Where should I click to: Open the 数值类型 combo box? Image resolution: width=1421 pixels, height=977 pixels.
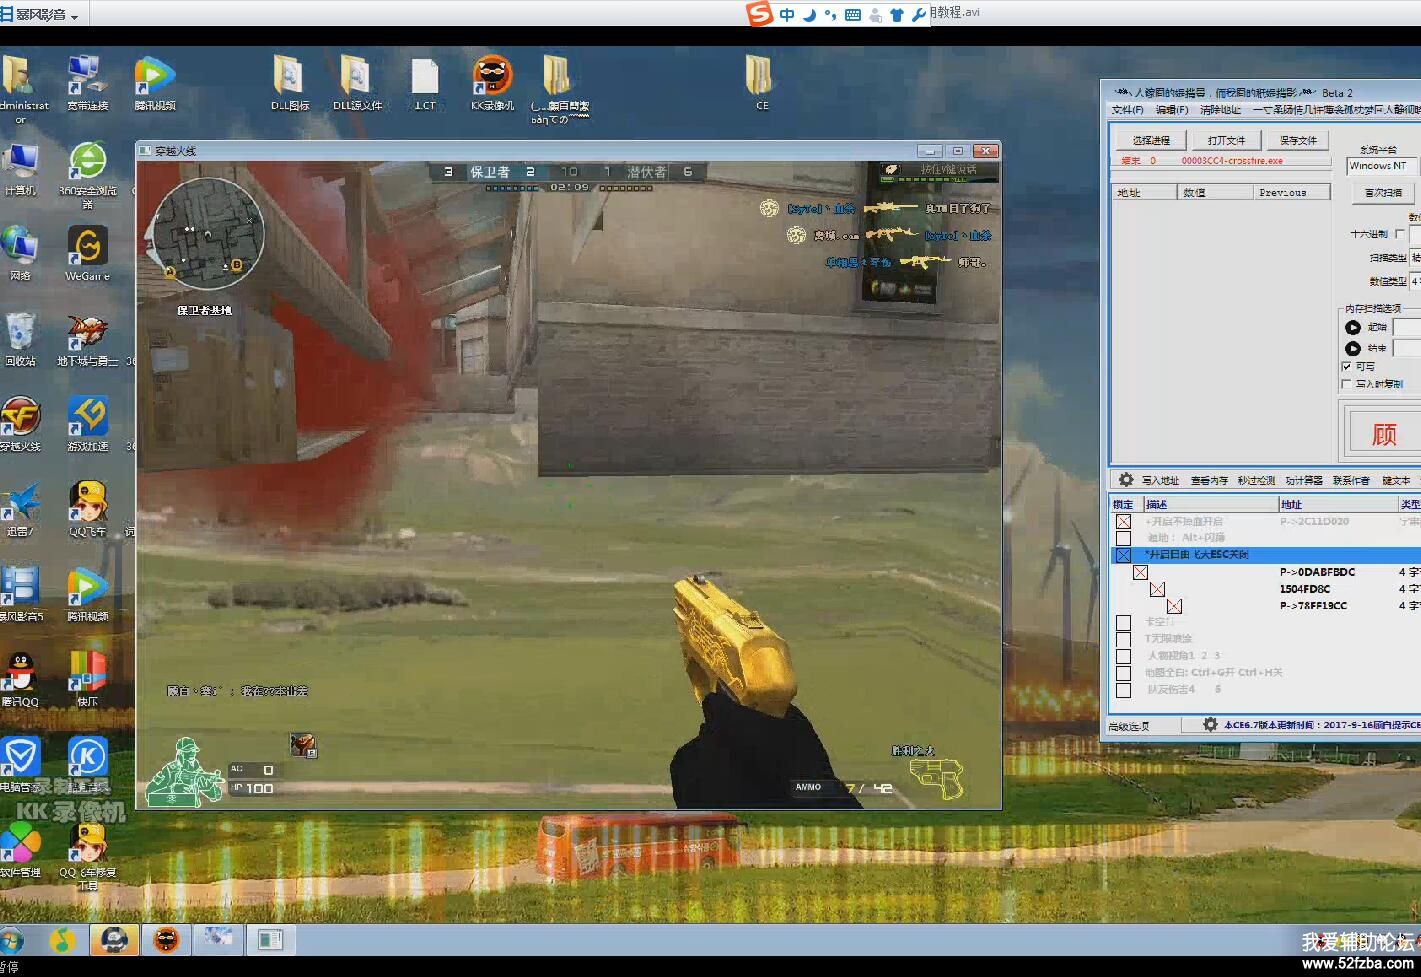tap(1414, 282)
